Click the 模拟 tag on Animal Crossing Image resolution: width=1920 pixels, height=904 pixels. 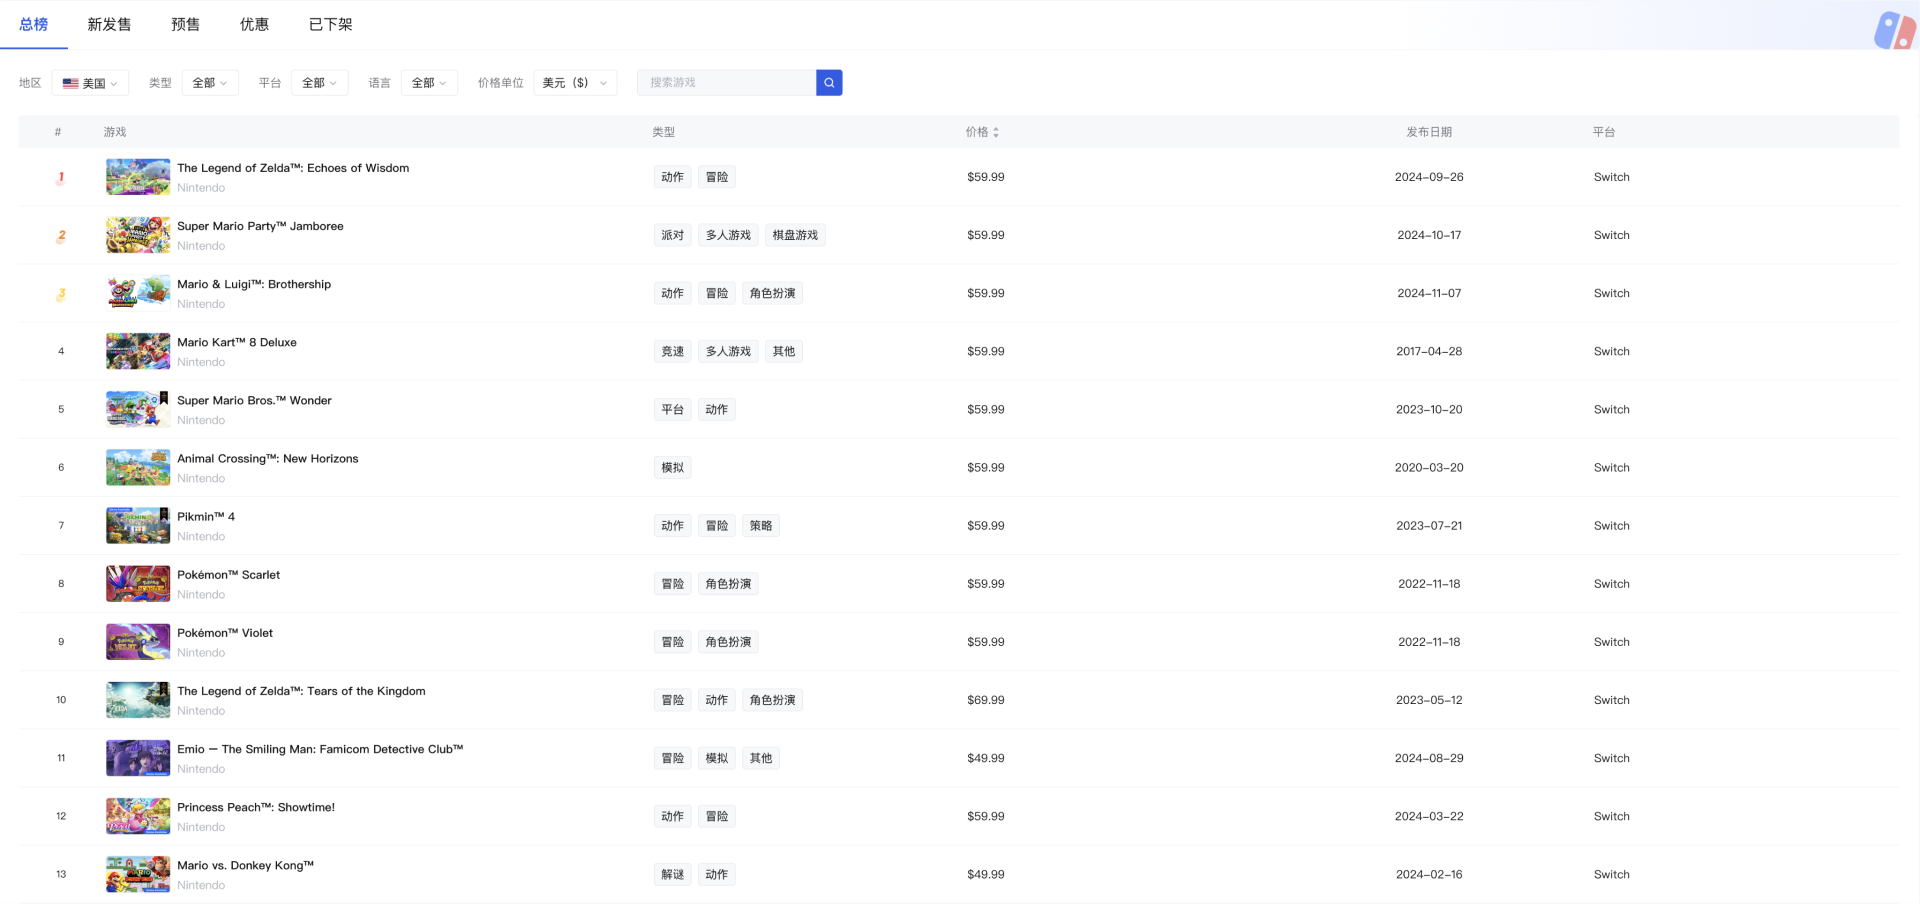[x=673, y=467]
